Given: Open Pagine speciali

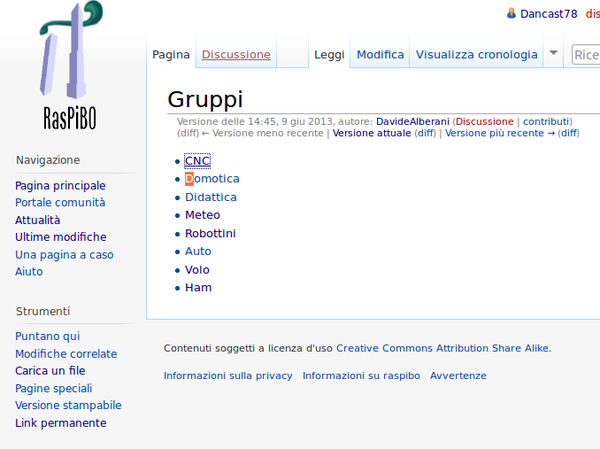Looking at the screenshot, I should pyautogui.click(x=54, y=388).
